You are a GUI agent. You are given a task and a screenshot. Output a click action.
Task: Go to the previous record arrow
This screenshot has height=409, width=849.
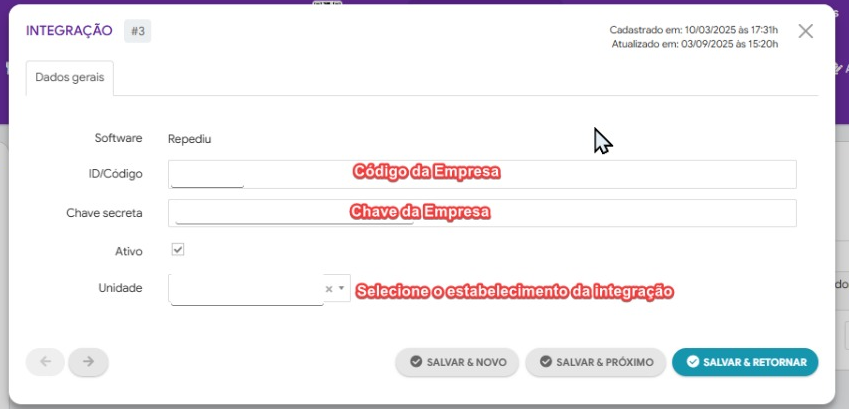[46, 362]
